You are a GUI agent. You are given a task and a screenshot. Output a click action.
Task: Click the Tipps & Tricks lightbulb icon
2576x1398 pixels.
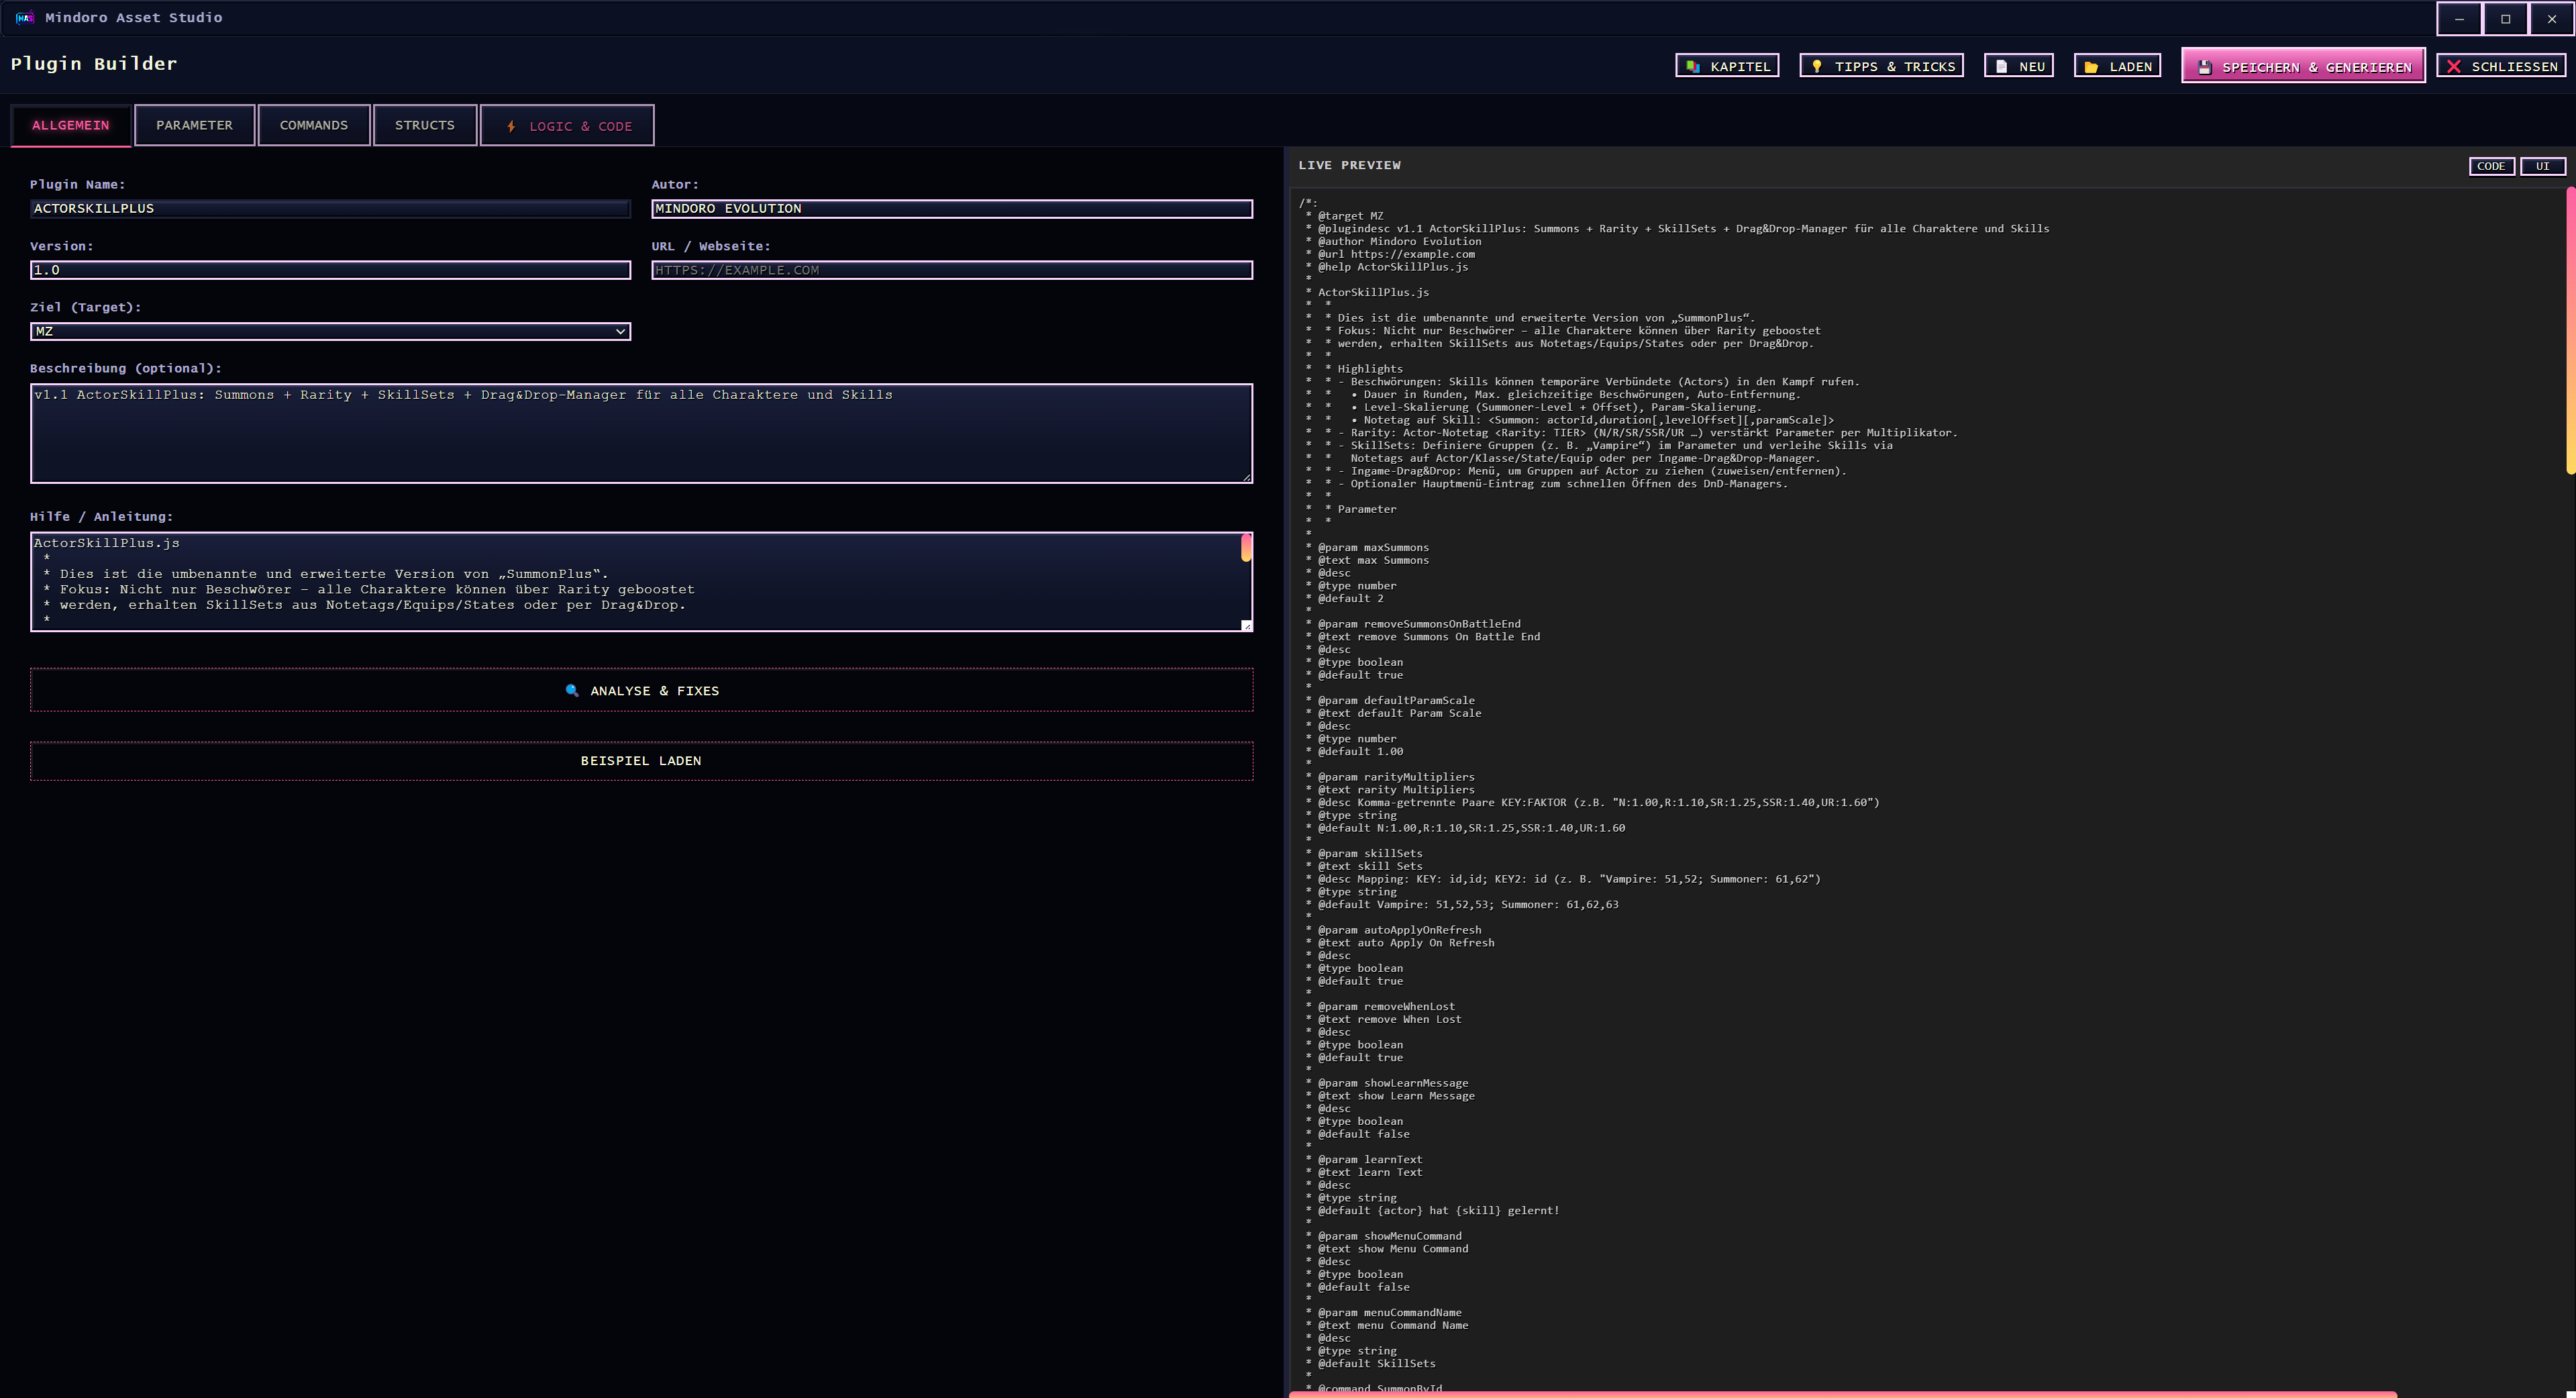point(1817,66)
